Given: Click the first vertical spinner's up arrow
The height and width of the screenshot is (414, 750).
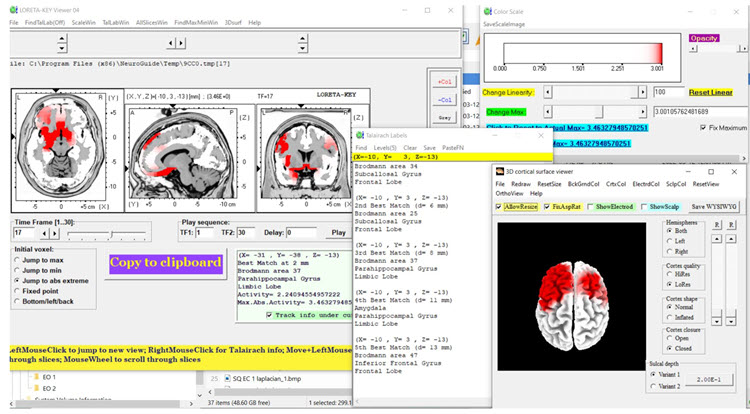Looking at the screenshot, I should point(60,37).
